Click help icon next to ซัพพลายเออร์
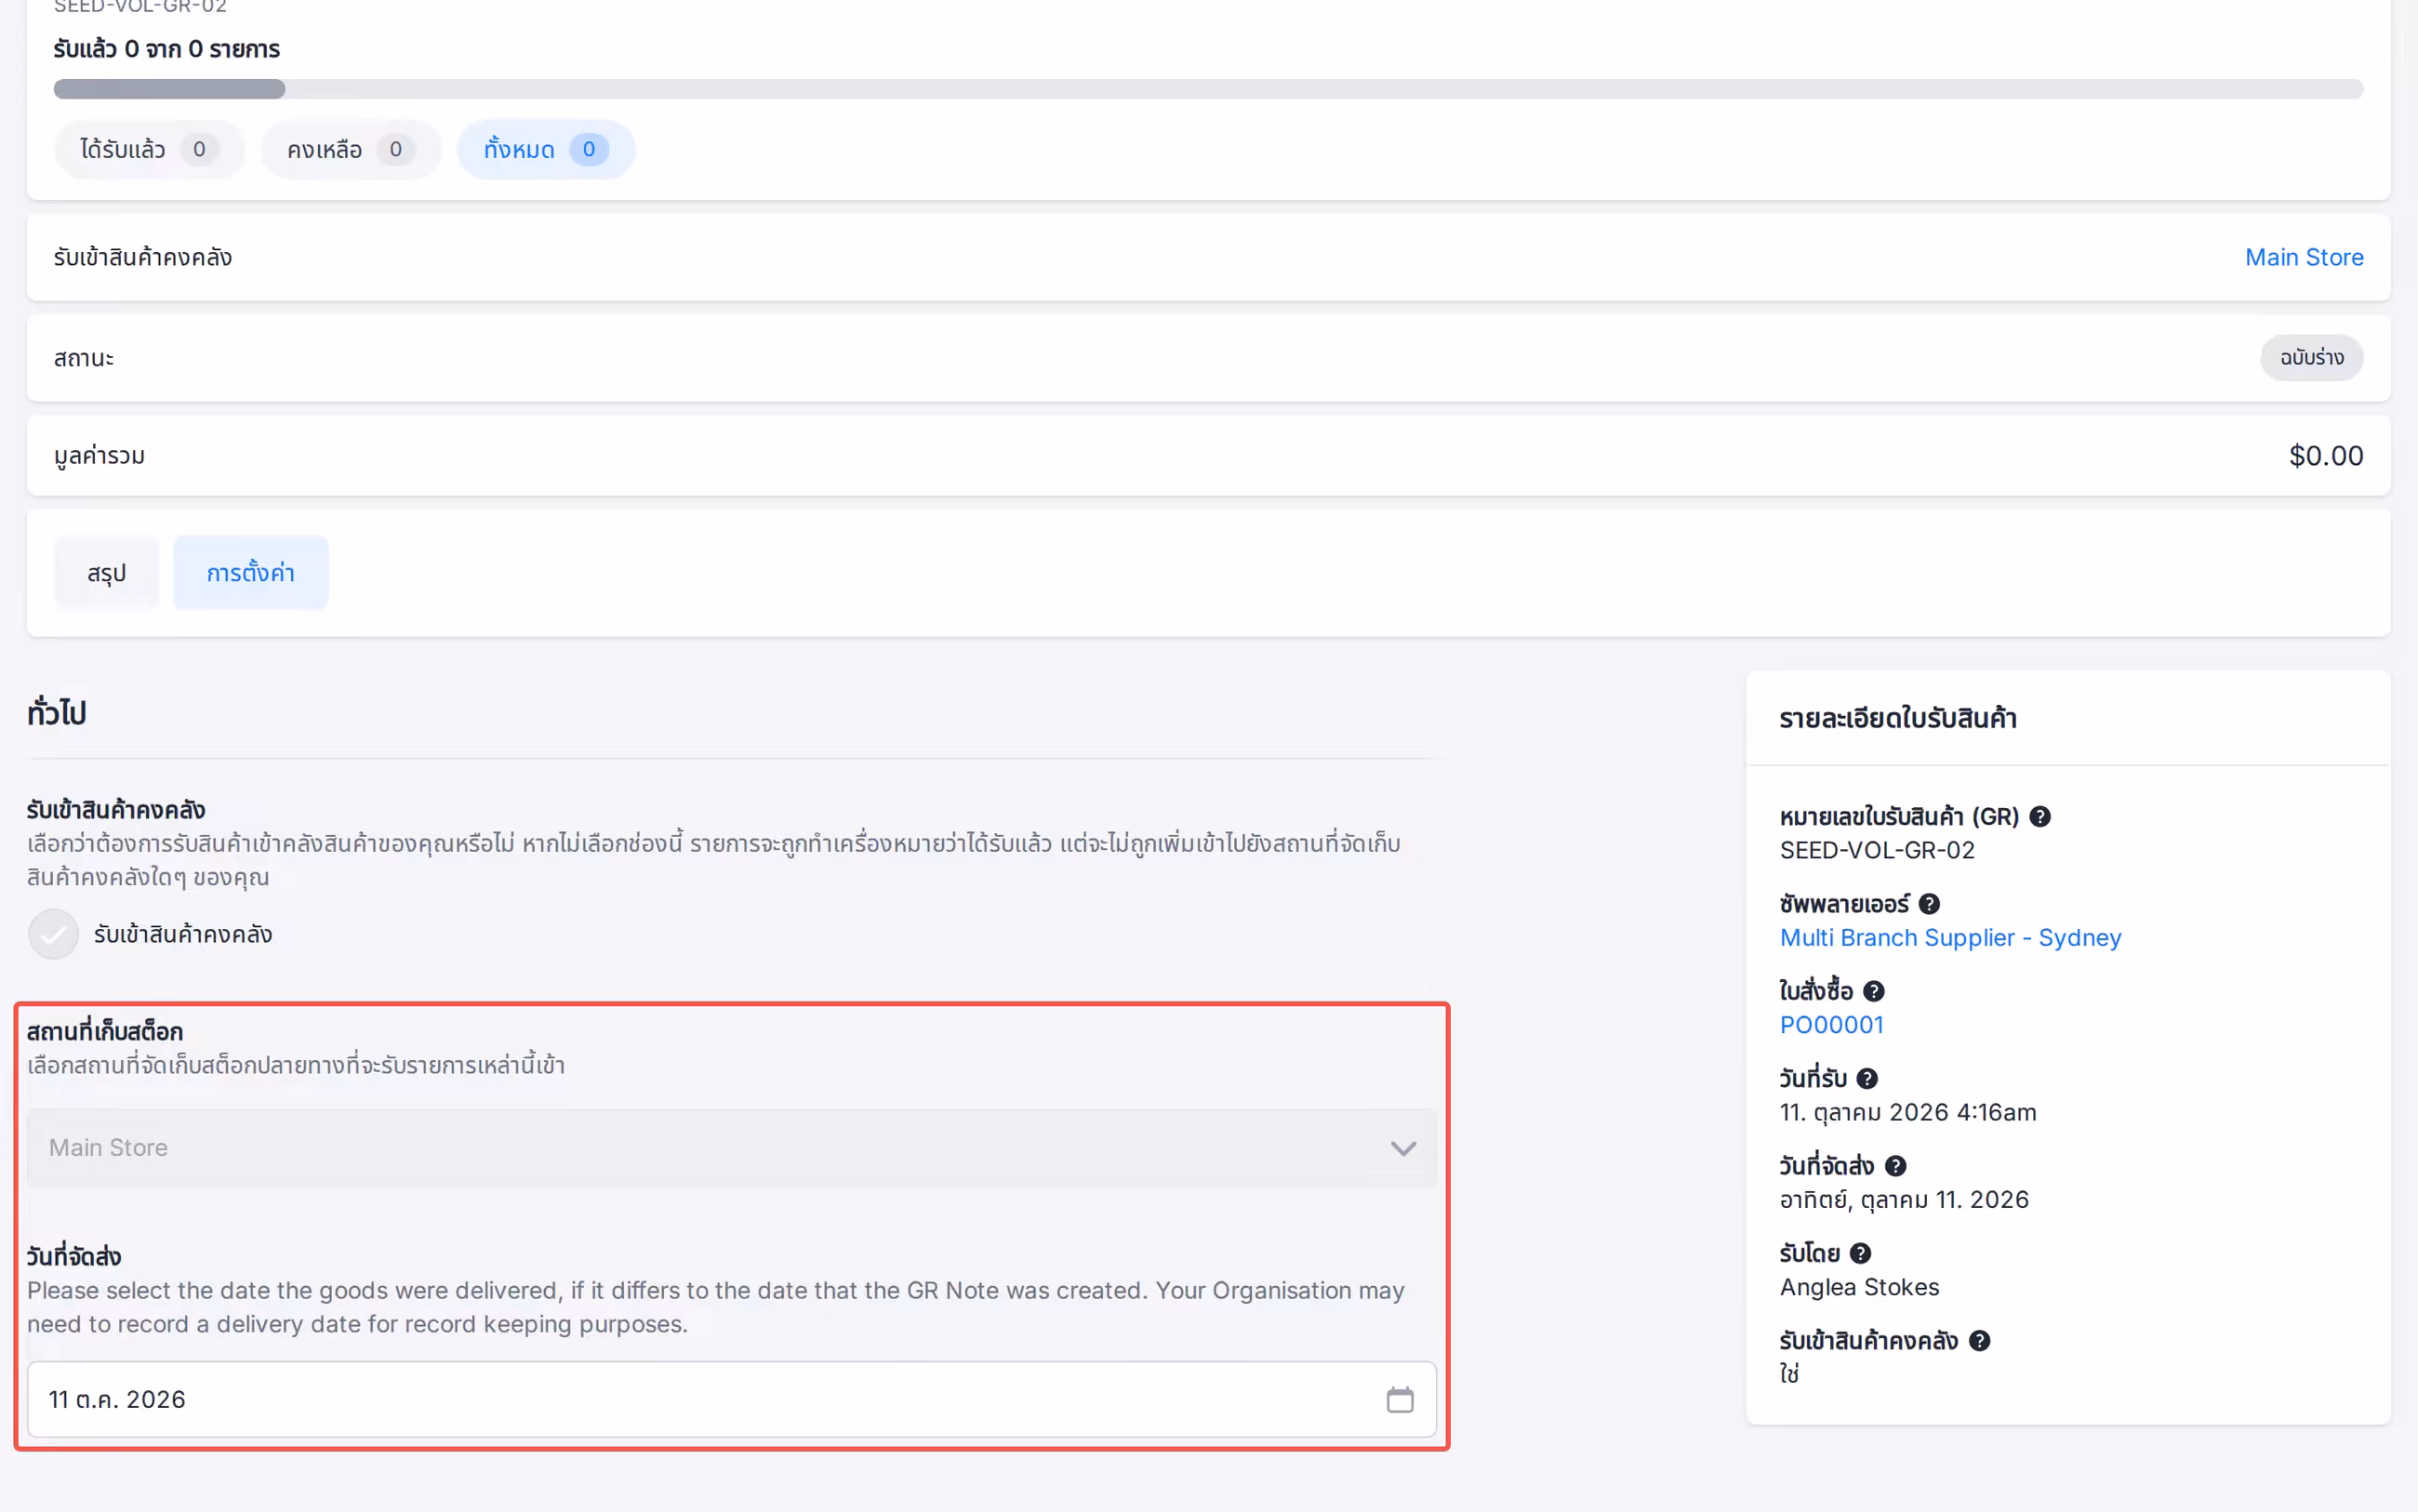The width and height of the screenshot is (2418, 1512). click(1929, 904)
